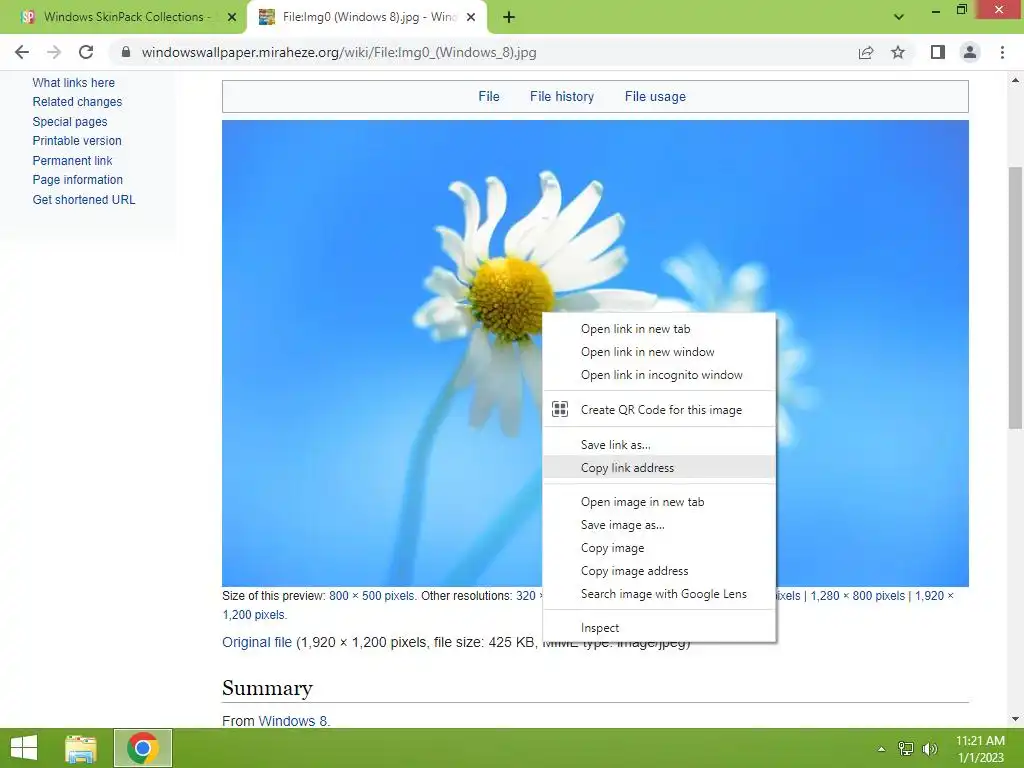Open the Chrome three-dot menu
The image size is (1024, 768).
pos(1002,52)
